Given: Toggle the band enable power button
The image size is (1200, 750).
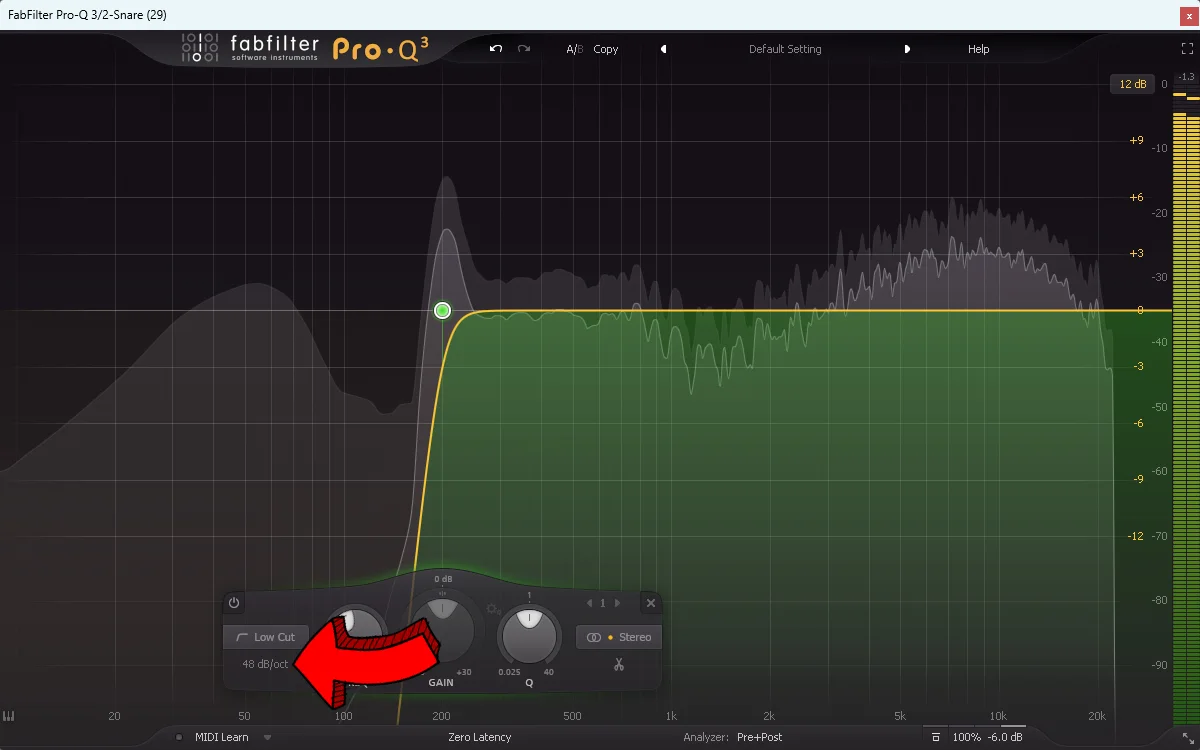Looking at the screenshot, I should point(231,602).
